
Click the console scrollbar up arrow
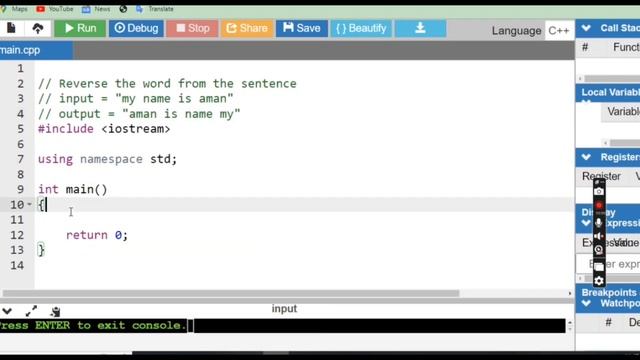(x=570, y=322)
